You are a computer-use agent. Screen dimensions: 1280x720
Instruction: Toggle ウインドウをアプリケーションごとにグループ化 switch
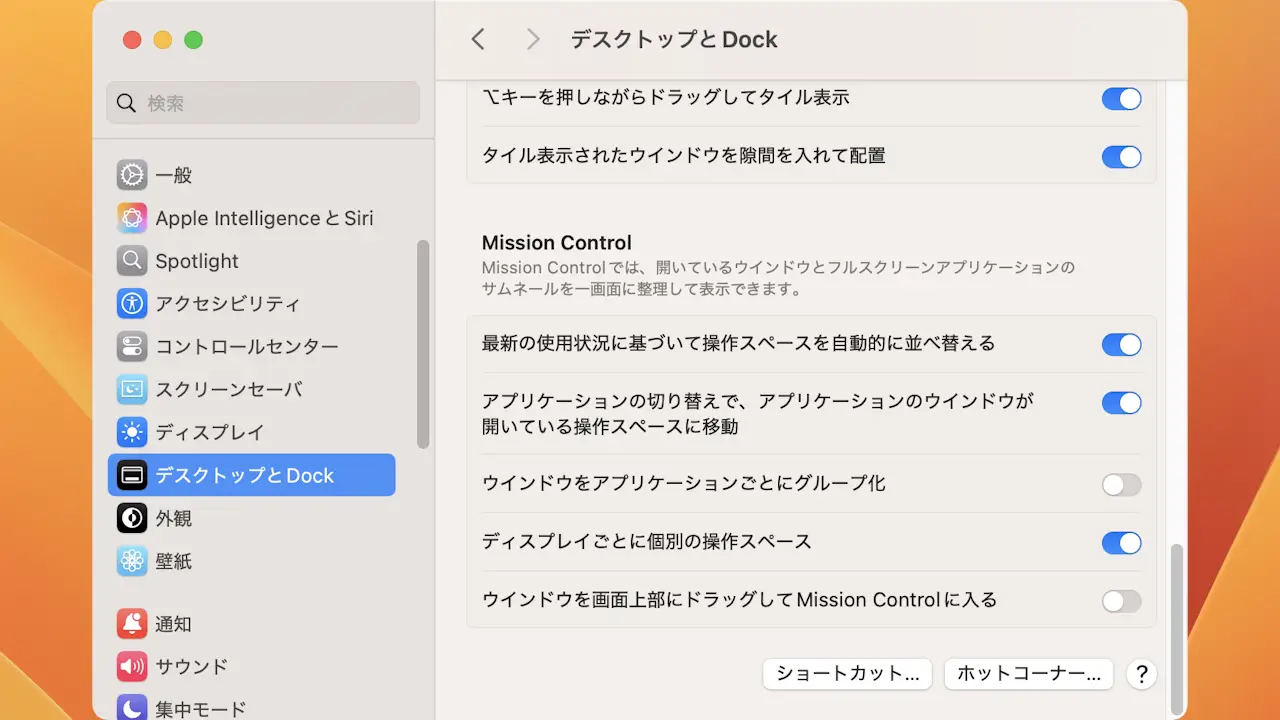[1121, 485]
